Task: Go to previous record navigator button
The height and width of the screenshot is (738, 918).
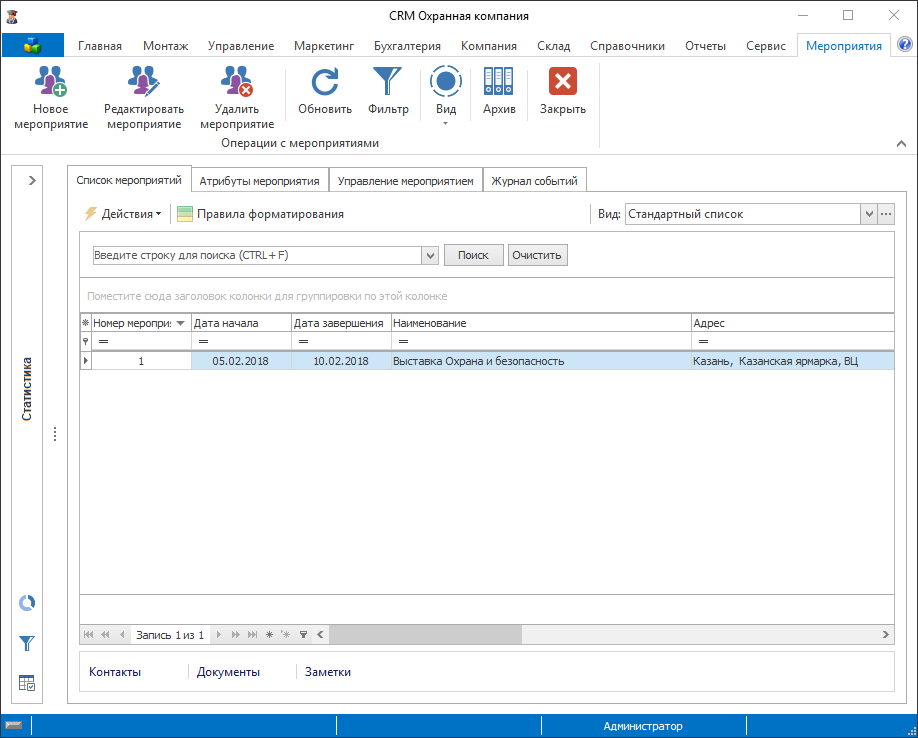Action: 122,634
